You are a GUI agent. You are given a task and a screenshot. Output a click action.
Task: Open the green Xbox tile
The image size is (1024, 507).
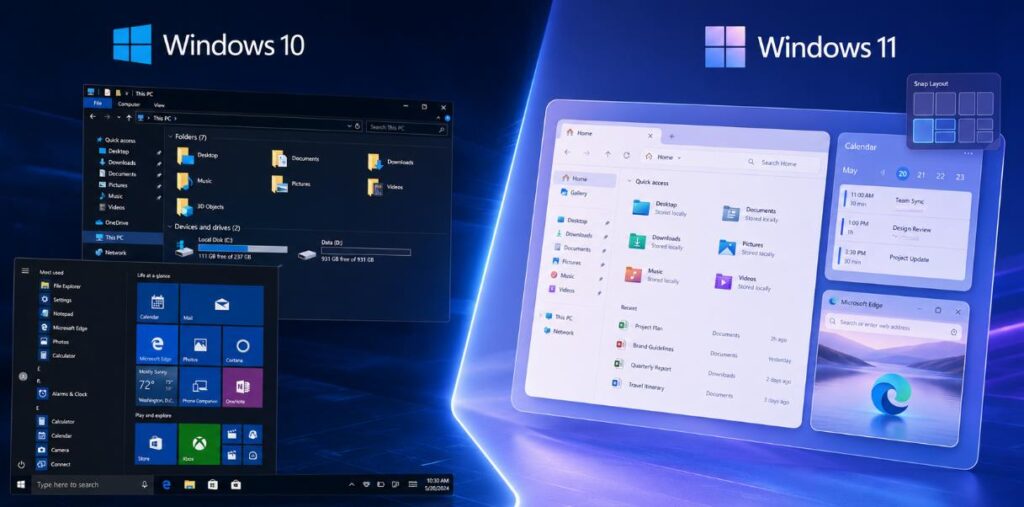pyautogui.click(x=199, y=444)
